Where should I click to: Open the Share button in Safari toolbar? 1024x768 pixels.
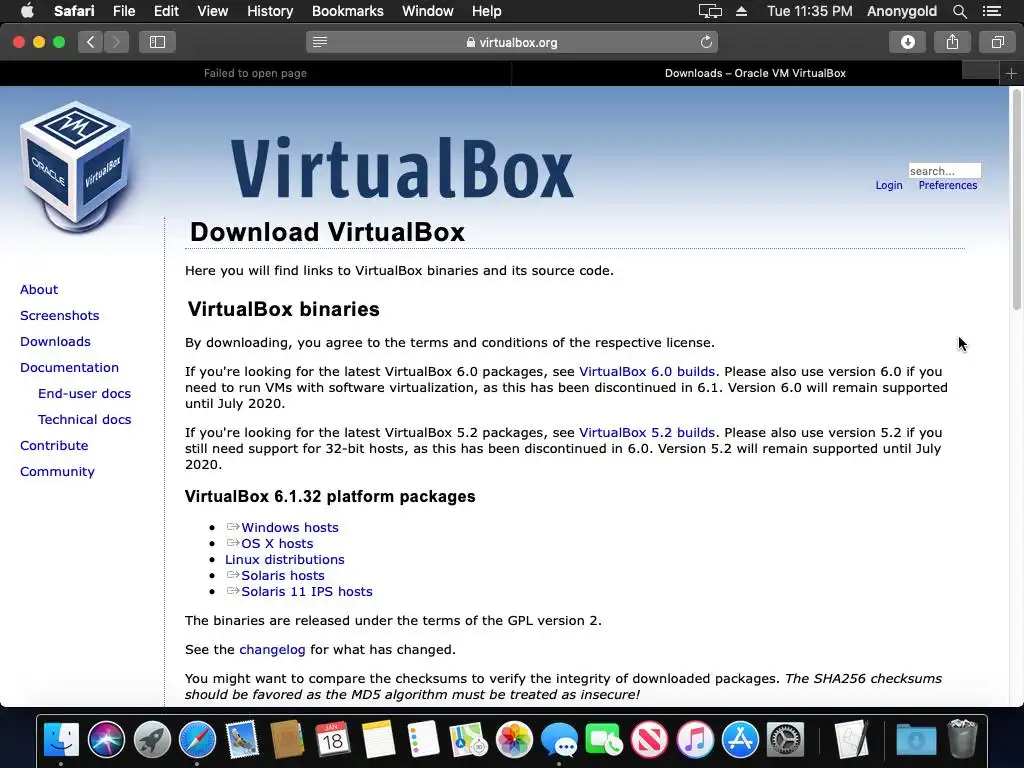pos(952,42)
